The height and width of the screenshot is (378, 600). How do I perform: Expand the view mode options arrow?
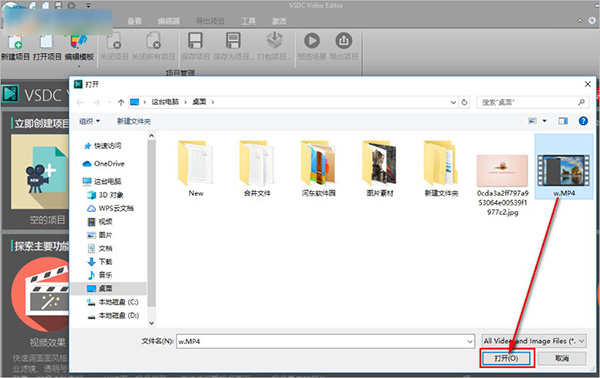[544, 121]
